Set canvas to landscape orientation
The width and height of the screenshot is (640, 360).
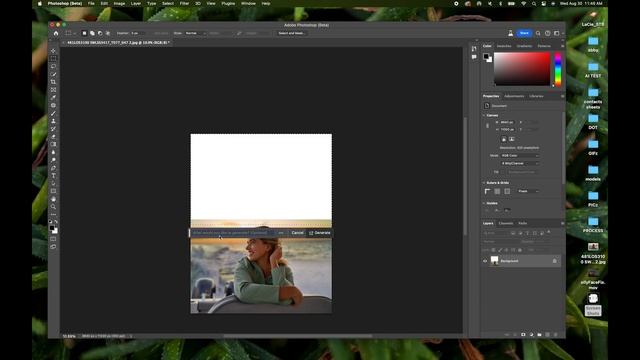tap(511, 139)
